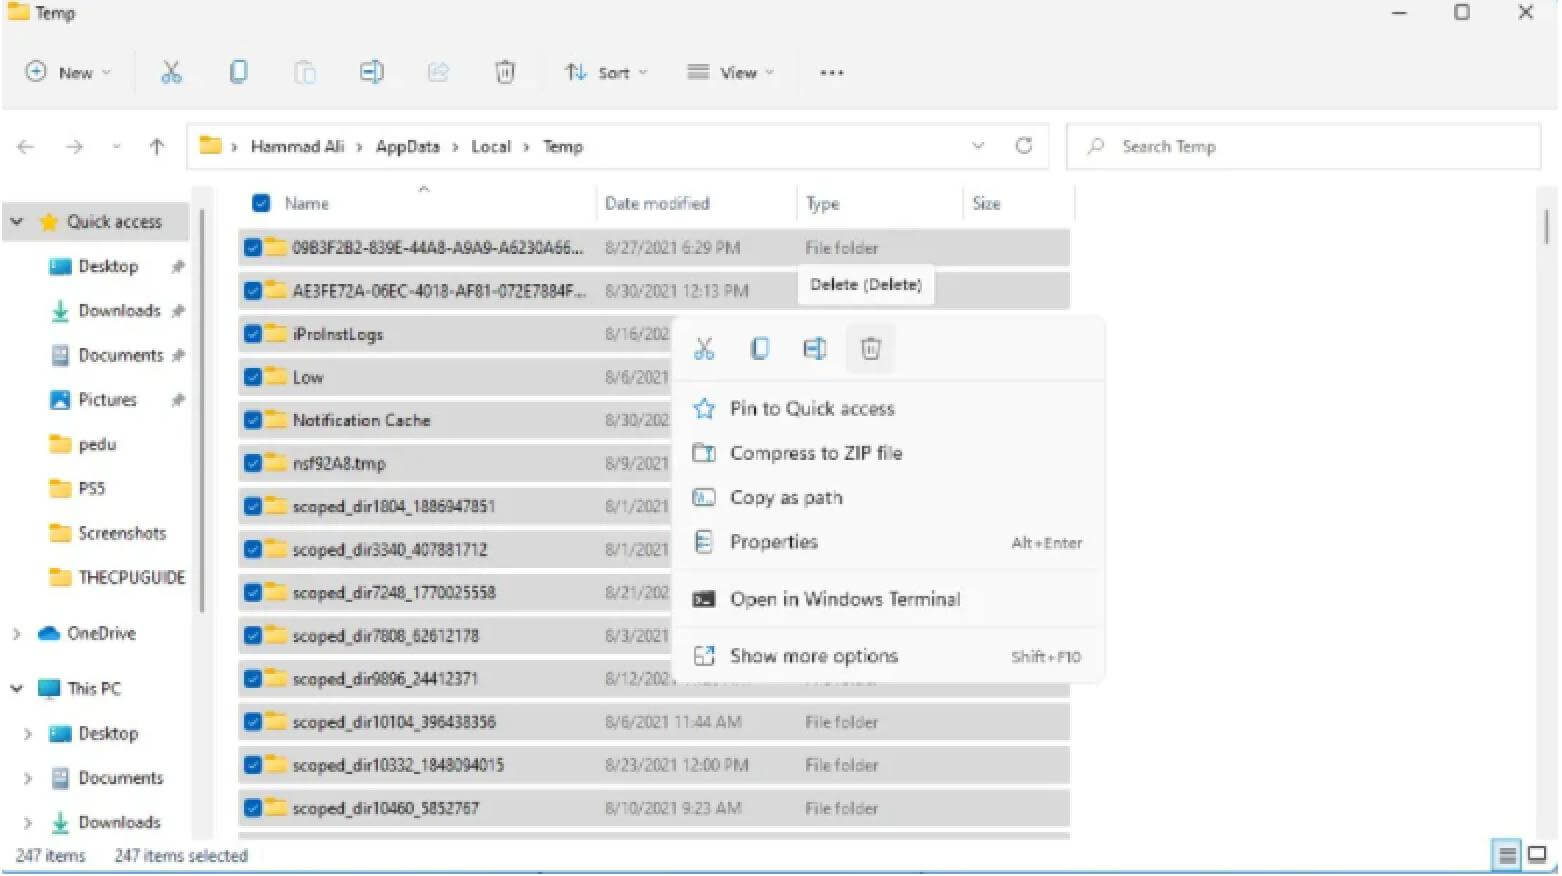Click the Search Temp input field
The height and width of the screenshot is (876, 1562).
[1303, 146]
